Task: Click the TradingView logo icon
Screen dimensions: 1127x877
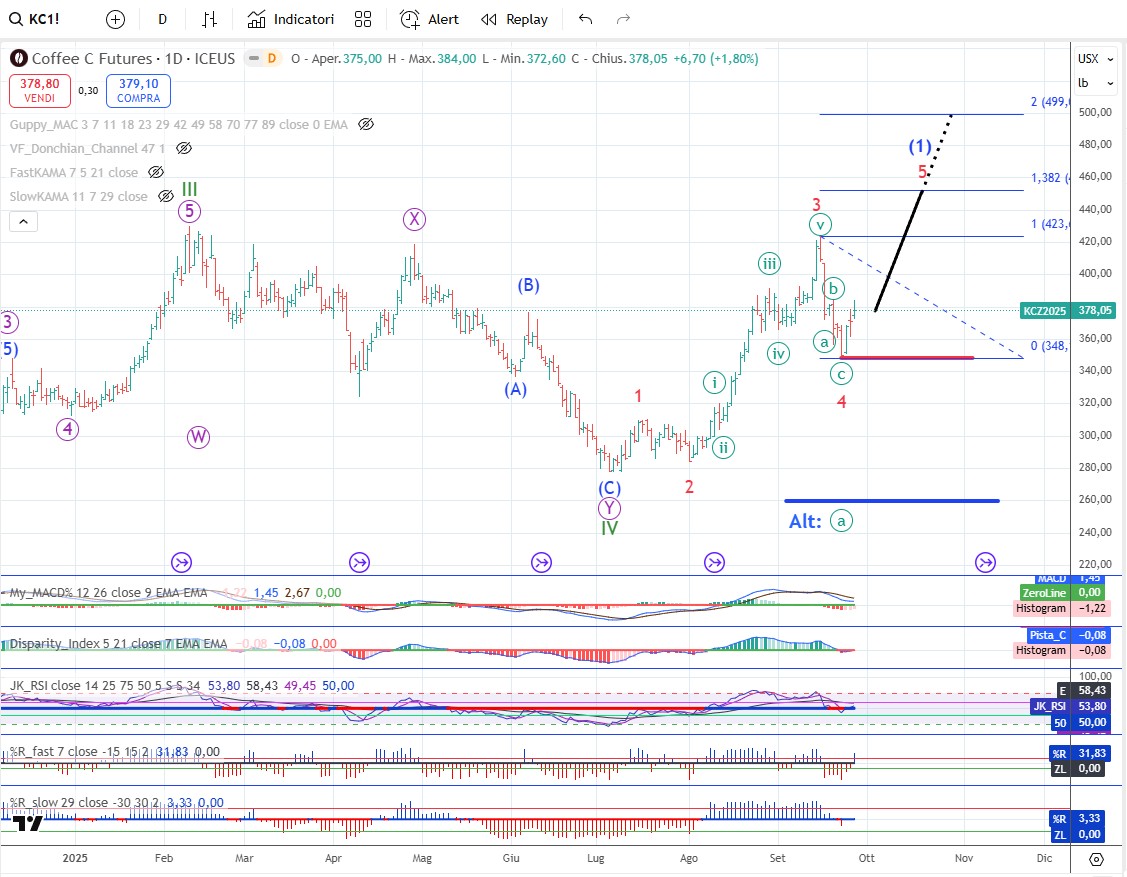Action: (29, 823)
